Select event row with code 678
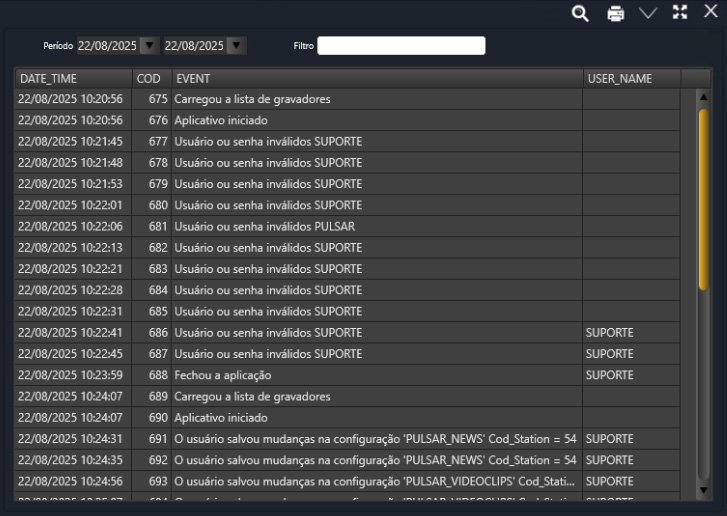The image size is (727, 516). click(x=347, y=163)
